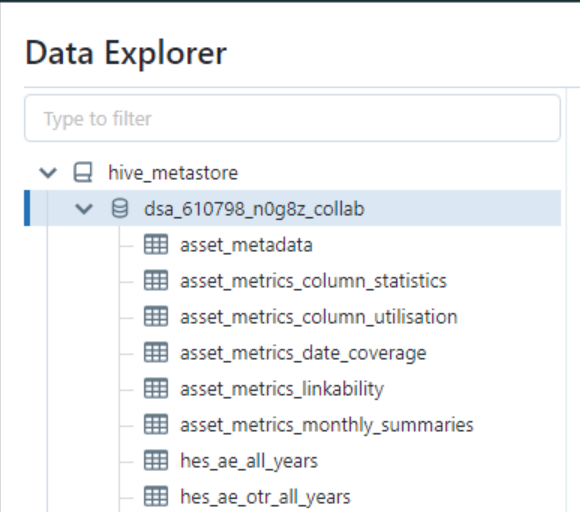
Task: Open the hes_ae_all_years table
Action: [249, 461]
